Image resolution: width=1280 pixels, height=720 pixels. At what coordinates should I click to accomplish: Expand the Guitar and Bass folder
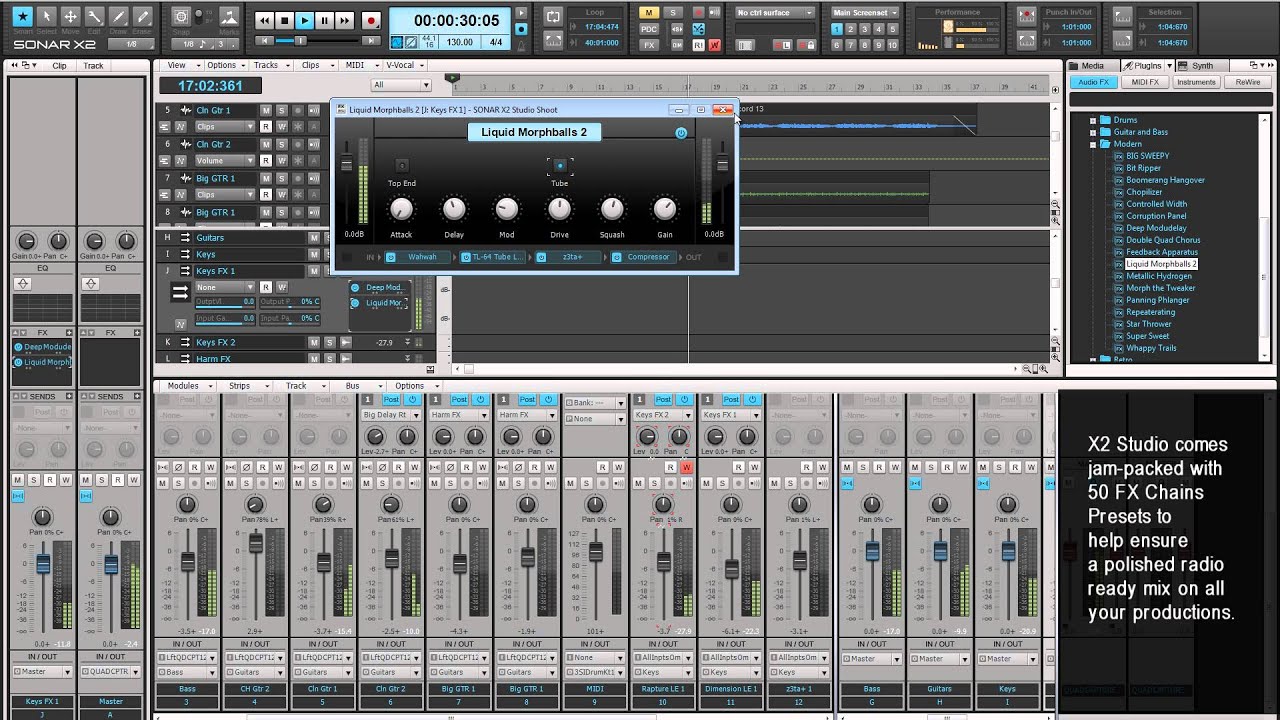[x=1093, y=132]
